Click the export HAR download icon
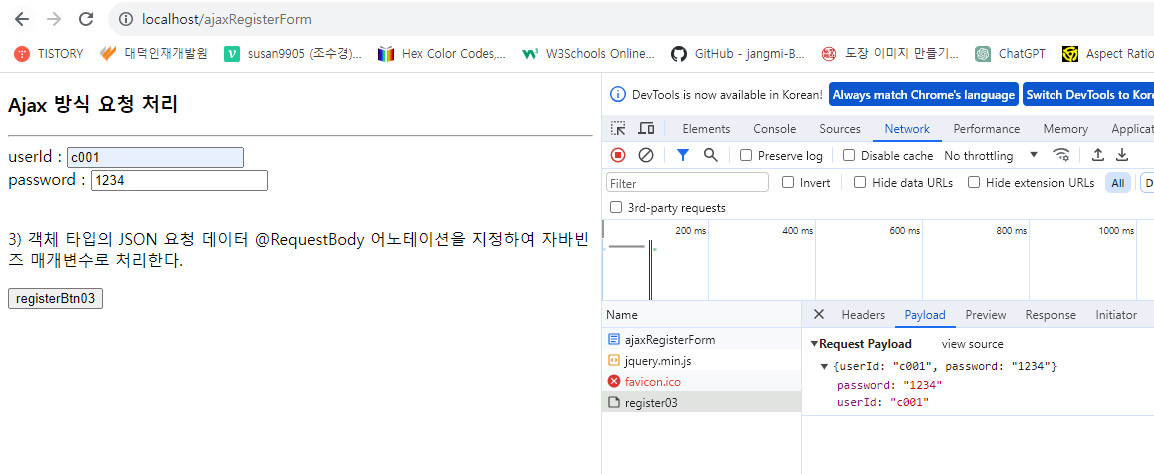 [1122, 155]
